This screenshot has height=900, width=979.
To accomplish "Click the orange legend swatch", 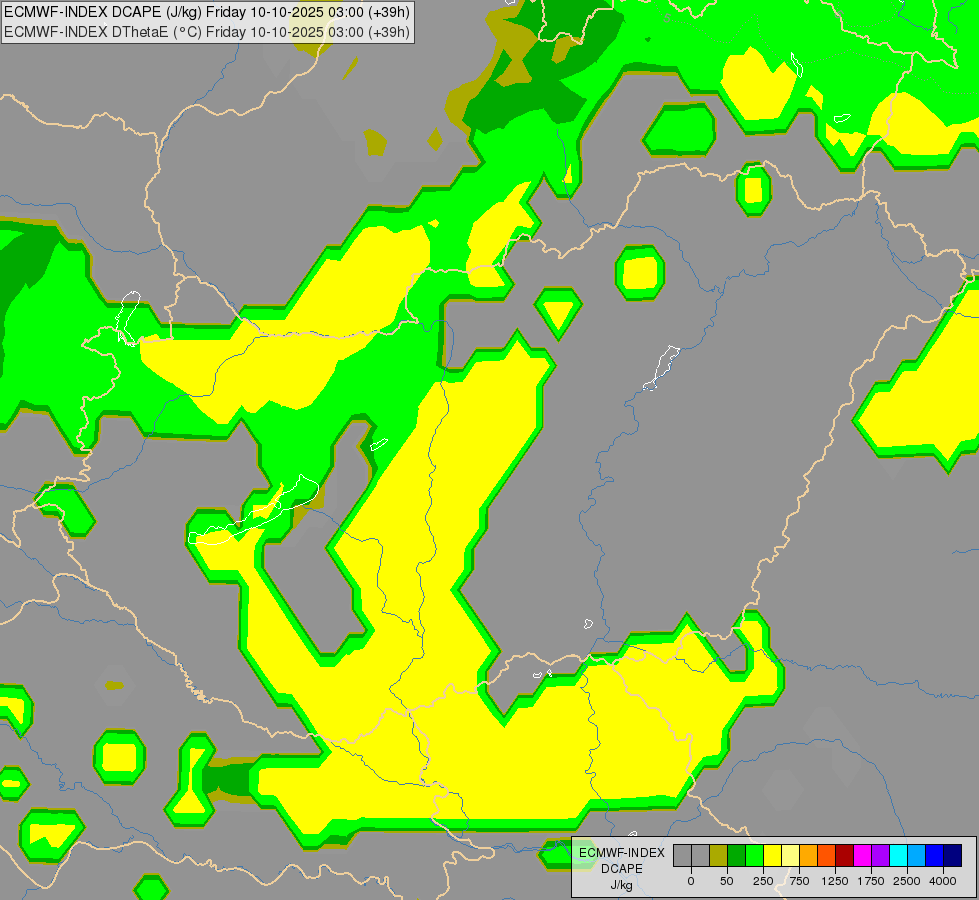I will click(x=809, y=855).
